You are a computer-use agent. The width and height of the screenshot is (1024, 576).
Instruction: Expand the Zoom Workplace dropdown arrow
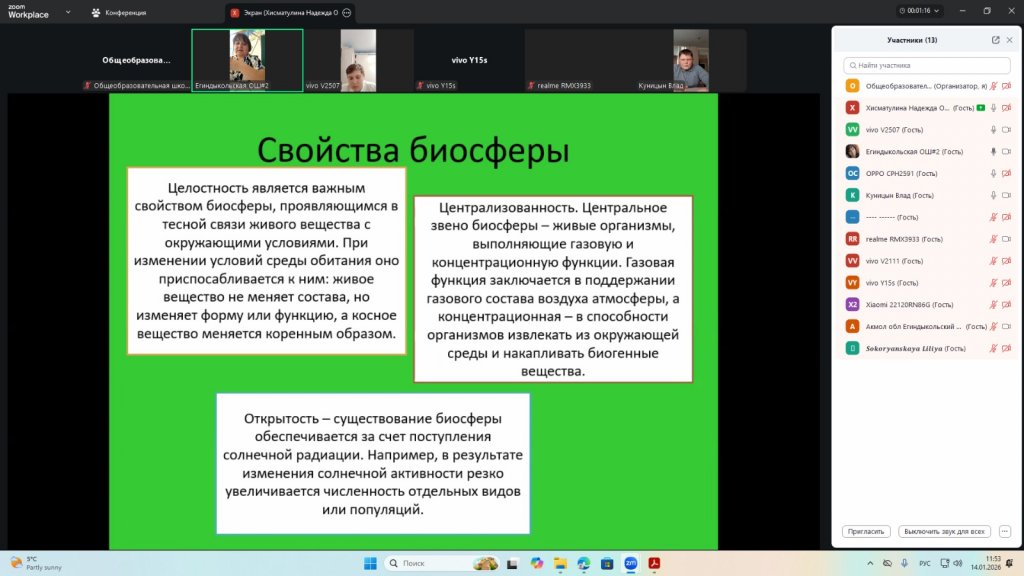pyautogui.click(x=67, y=13)
